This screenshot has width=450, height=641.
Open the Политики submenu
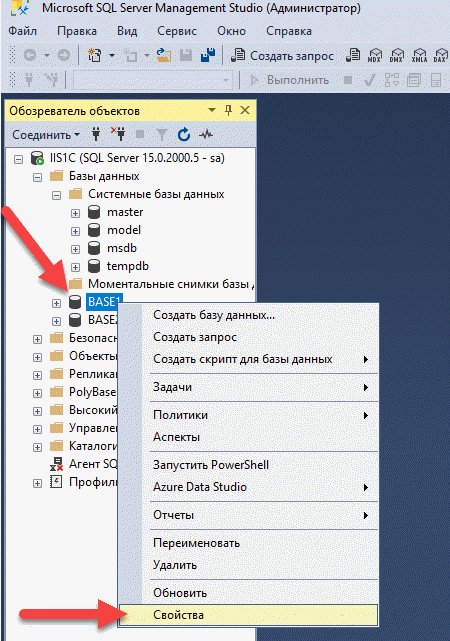[248, 415]
